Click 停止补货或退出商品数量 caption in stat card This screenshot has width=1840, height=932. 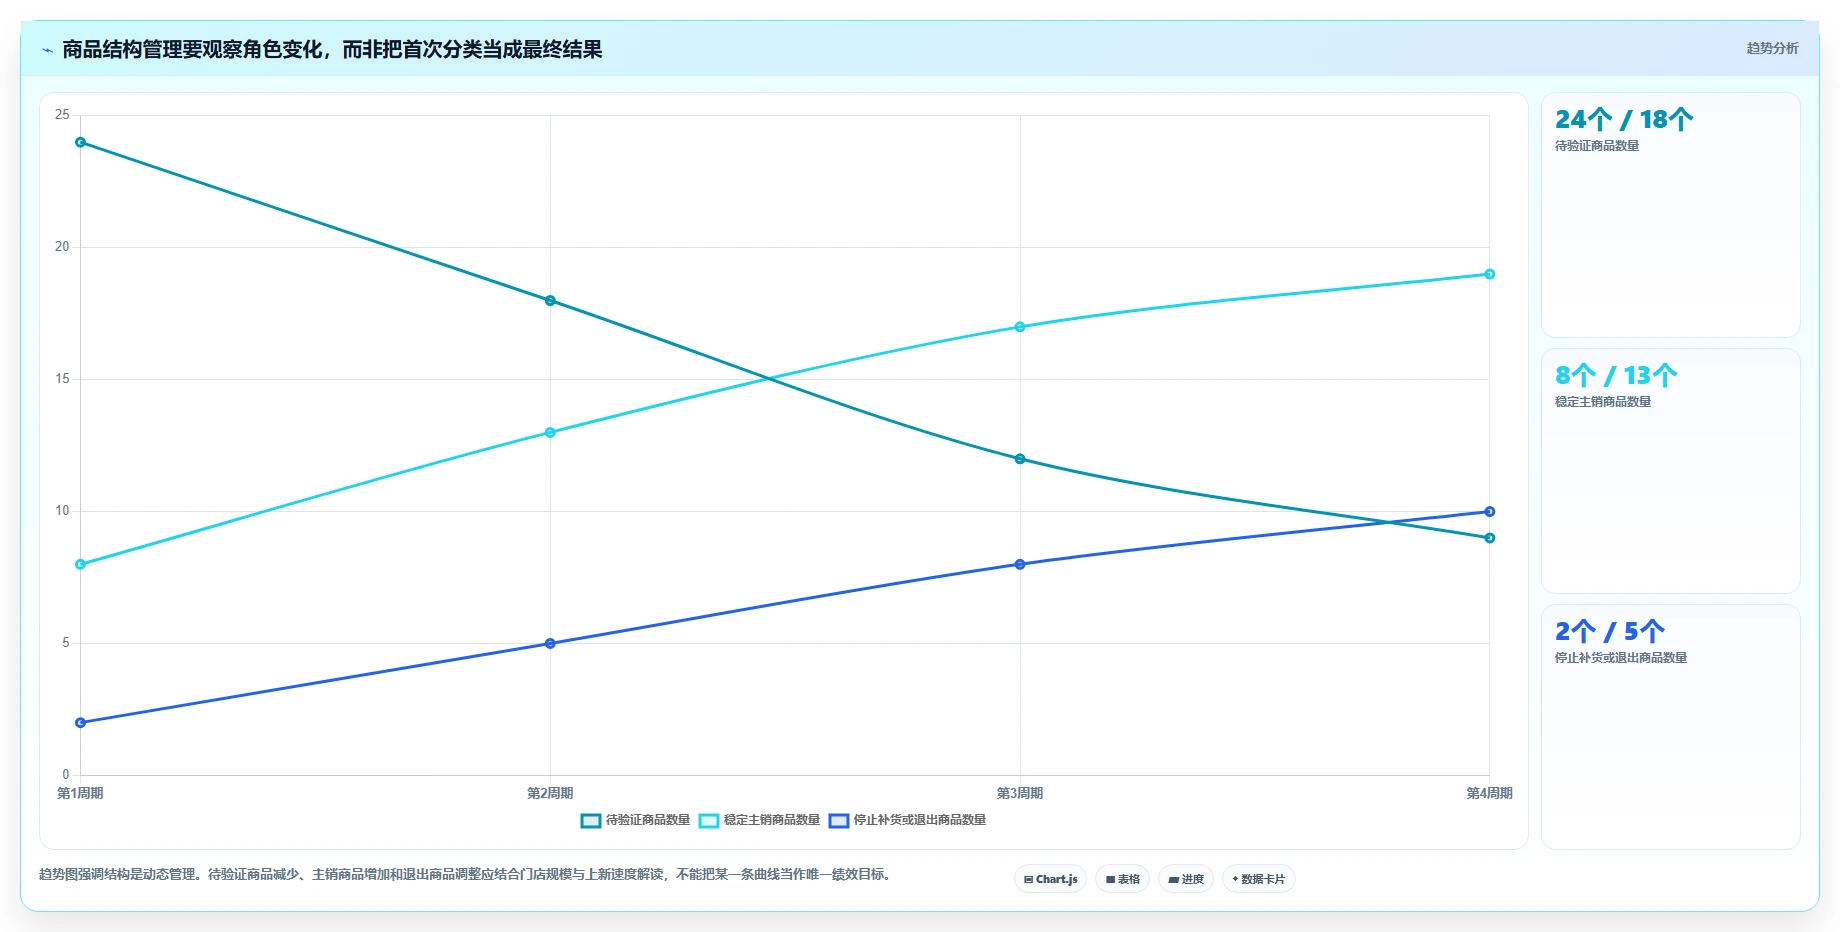tap(1621, 658)
